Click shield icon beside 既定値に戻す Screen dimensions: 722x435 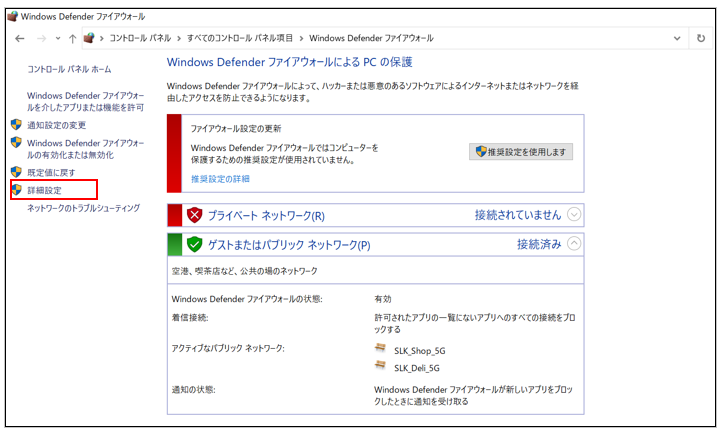[16, 172]
